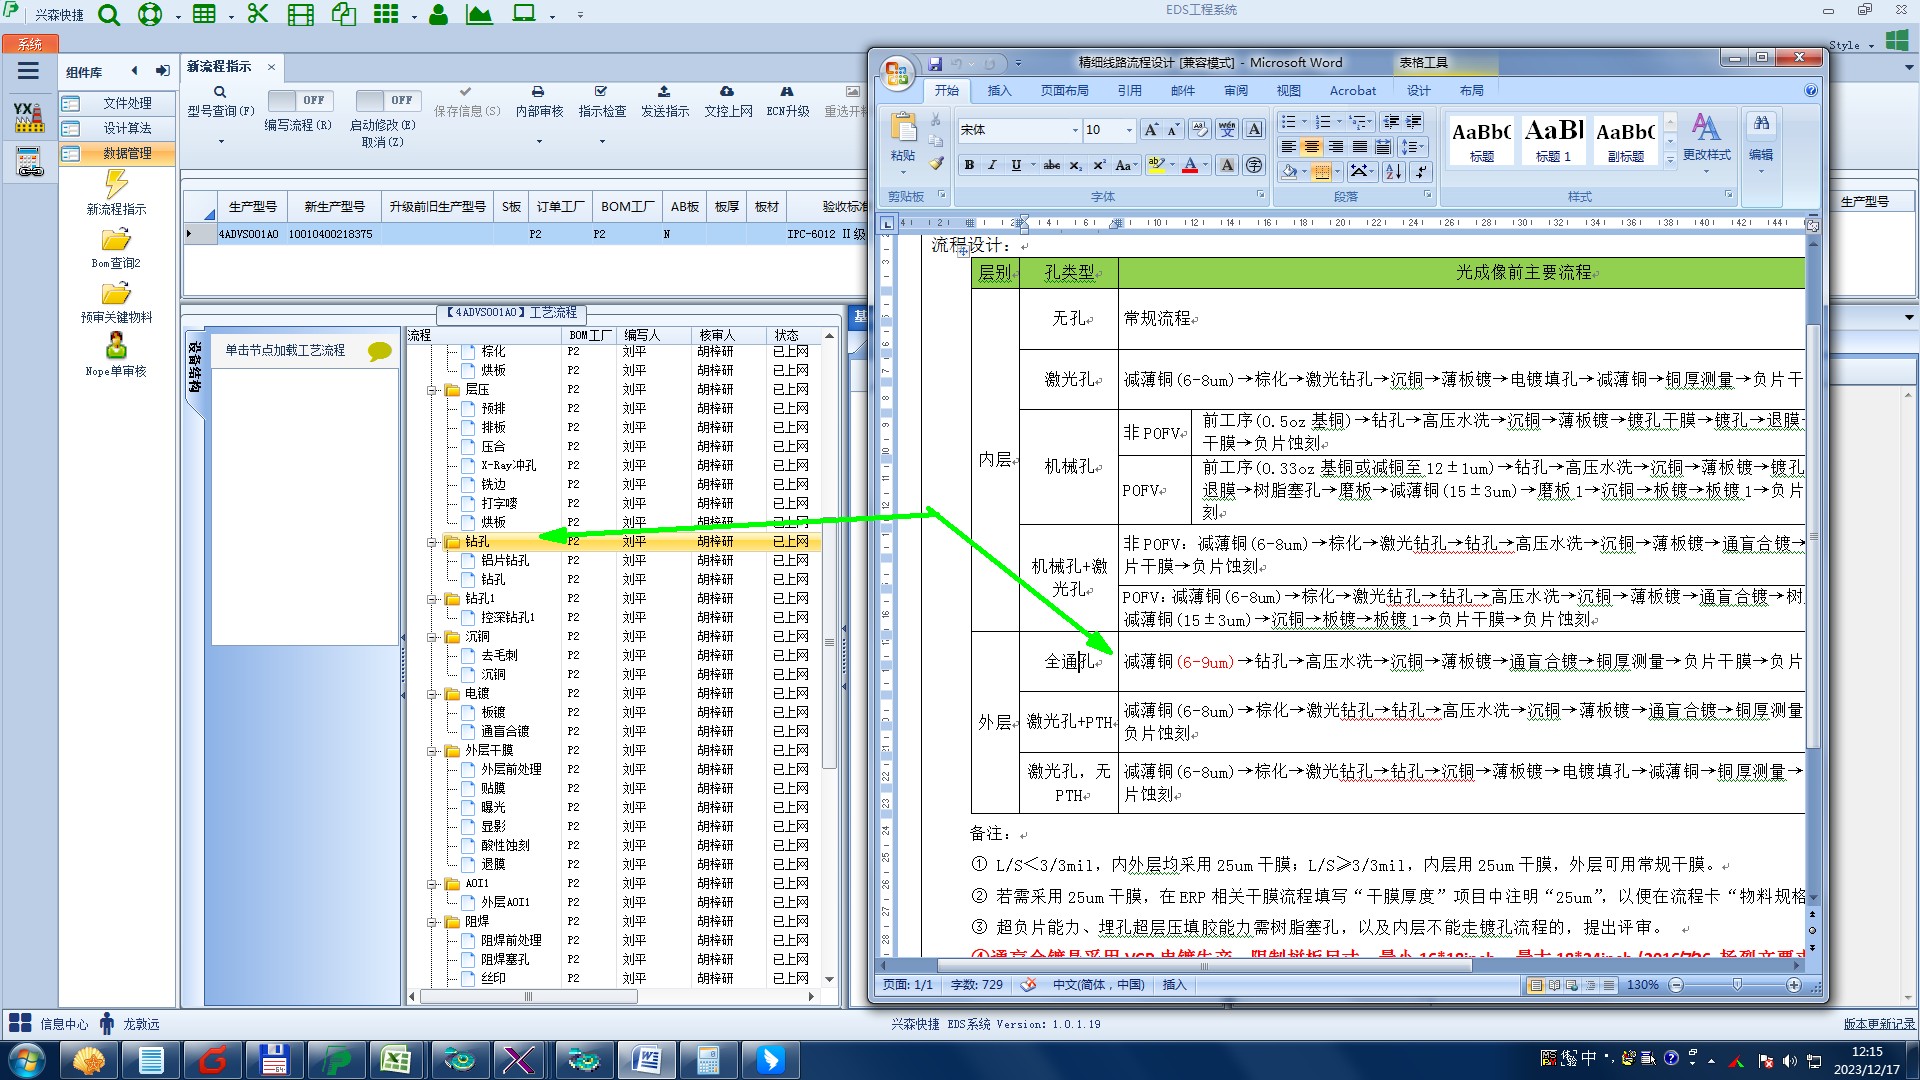Collapse the 电镀 folder node

click(432, 694)
